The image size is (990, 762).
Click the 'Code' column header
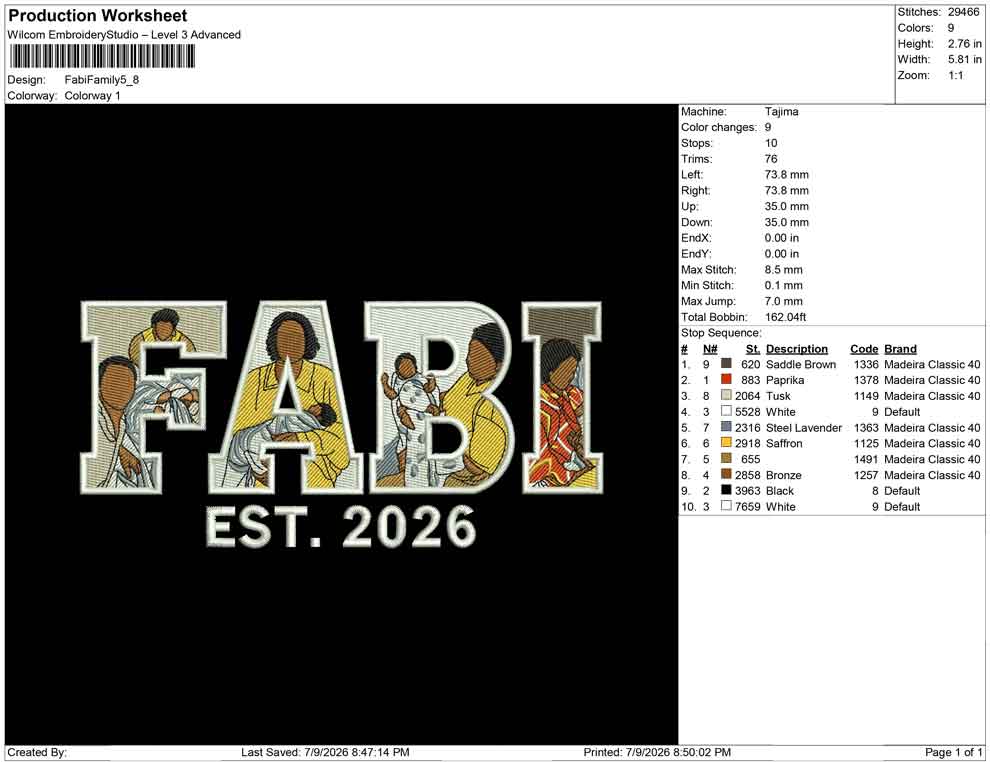(864, 348)
